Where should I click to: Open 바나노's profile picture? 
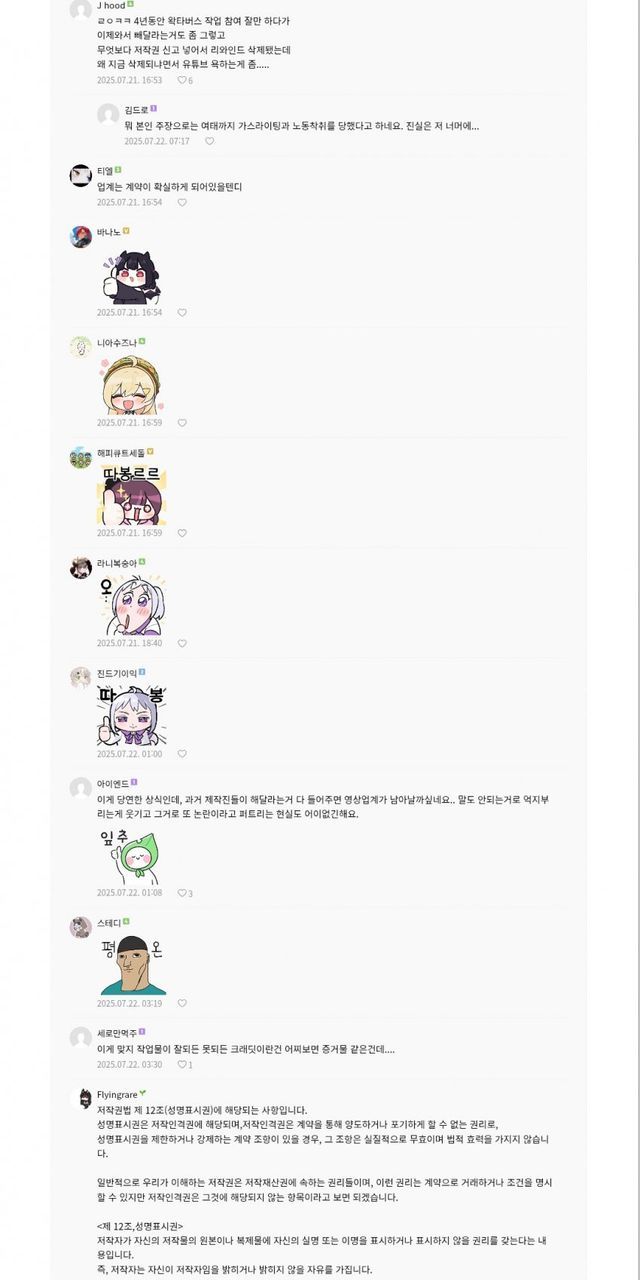(81, 237)
